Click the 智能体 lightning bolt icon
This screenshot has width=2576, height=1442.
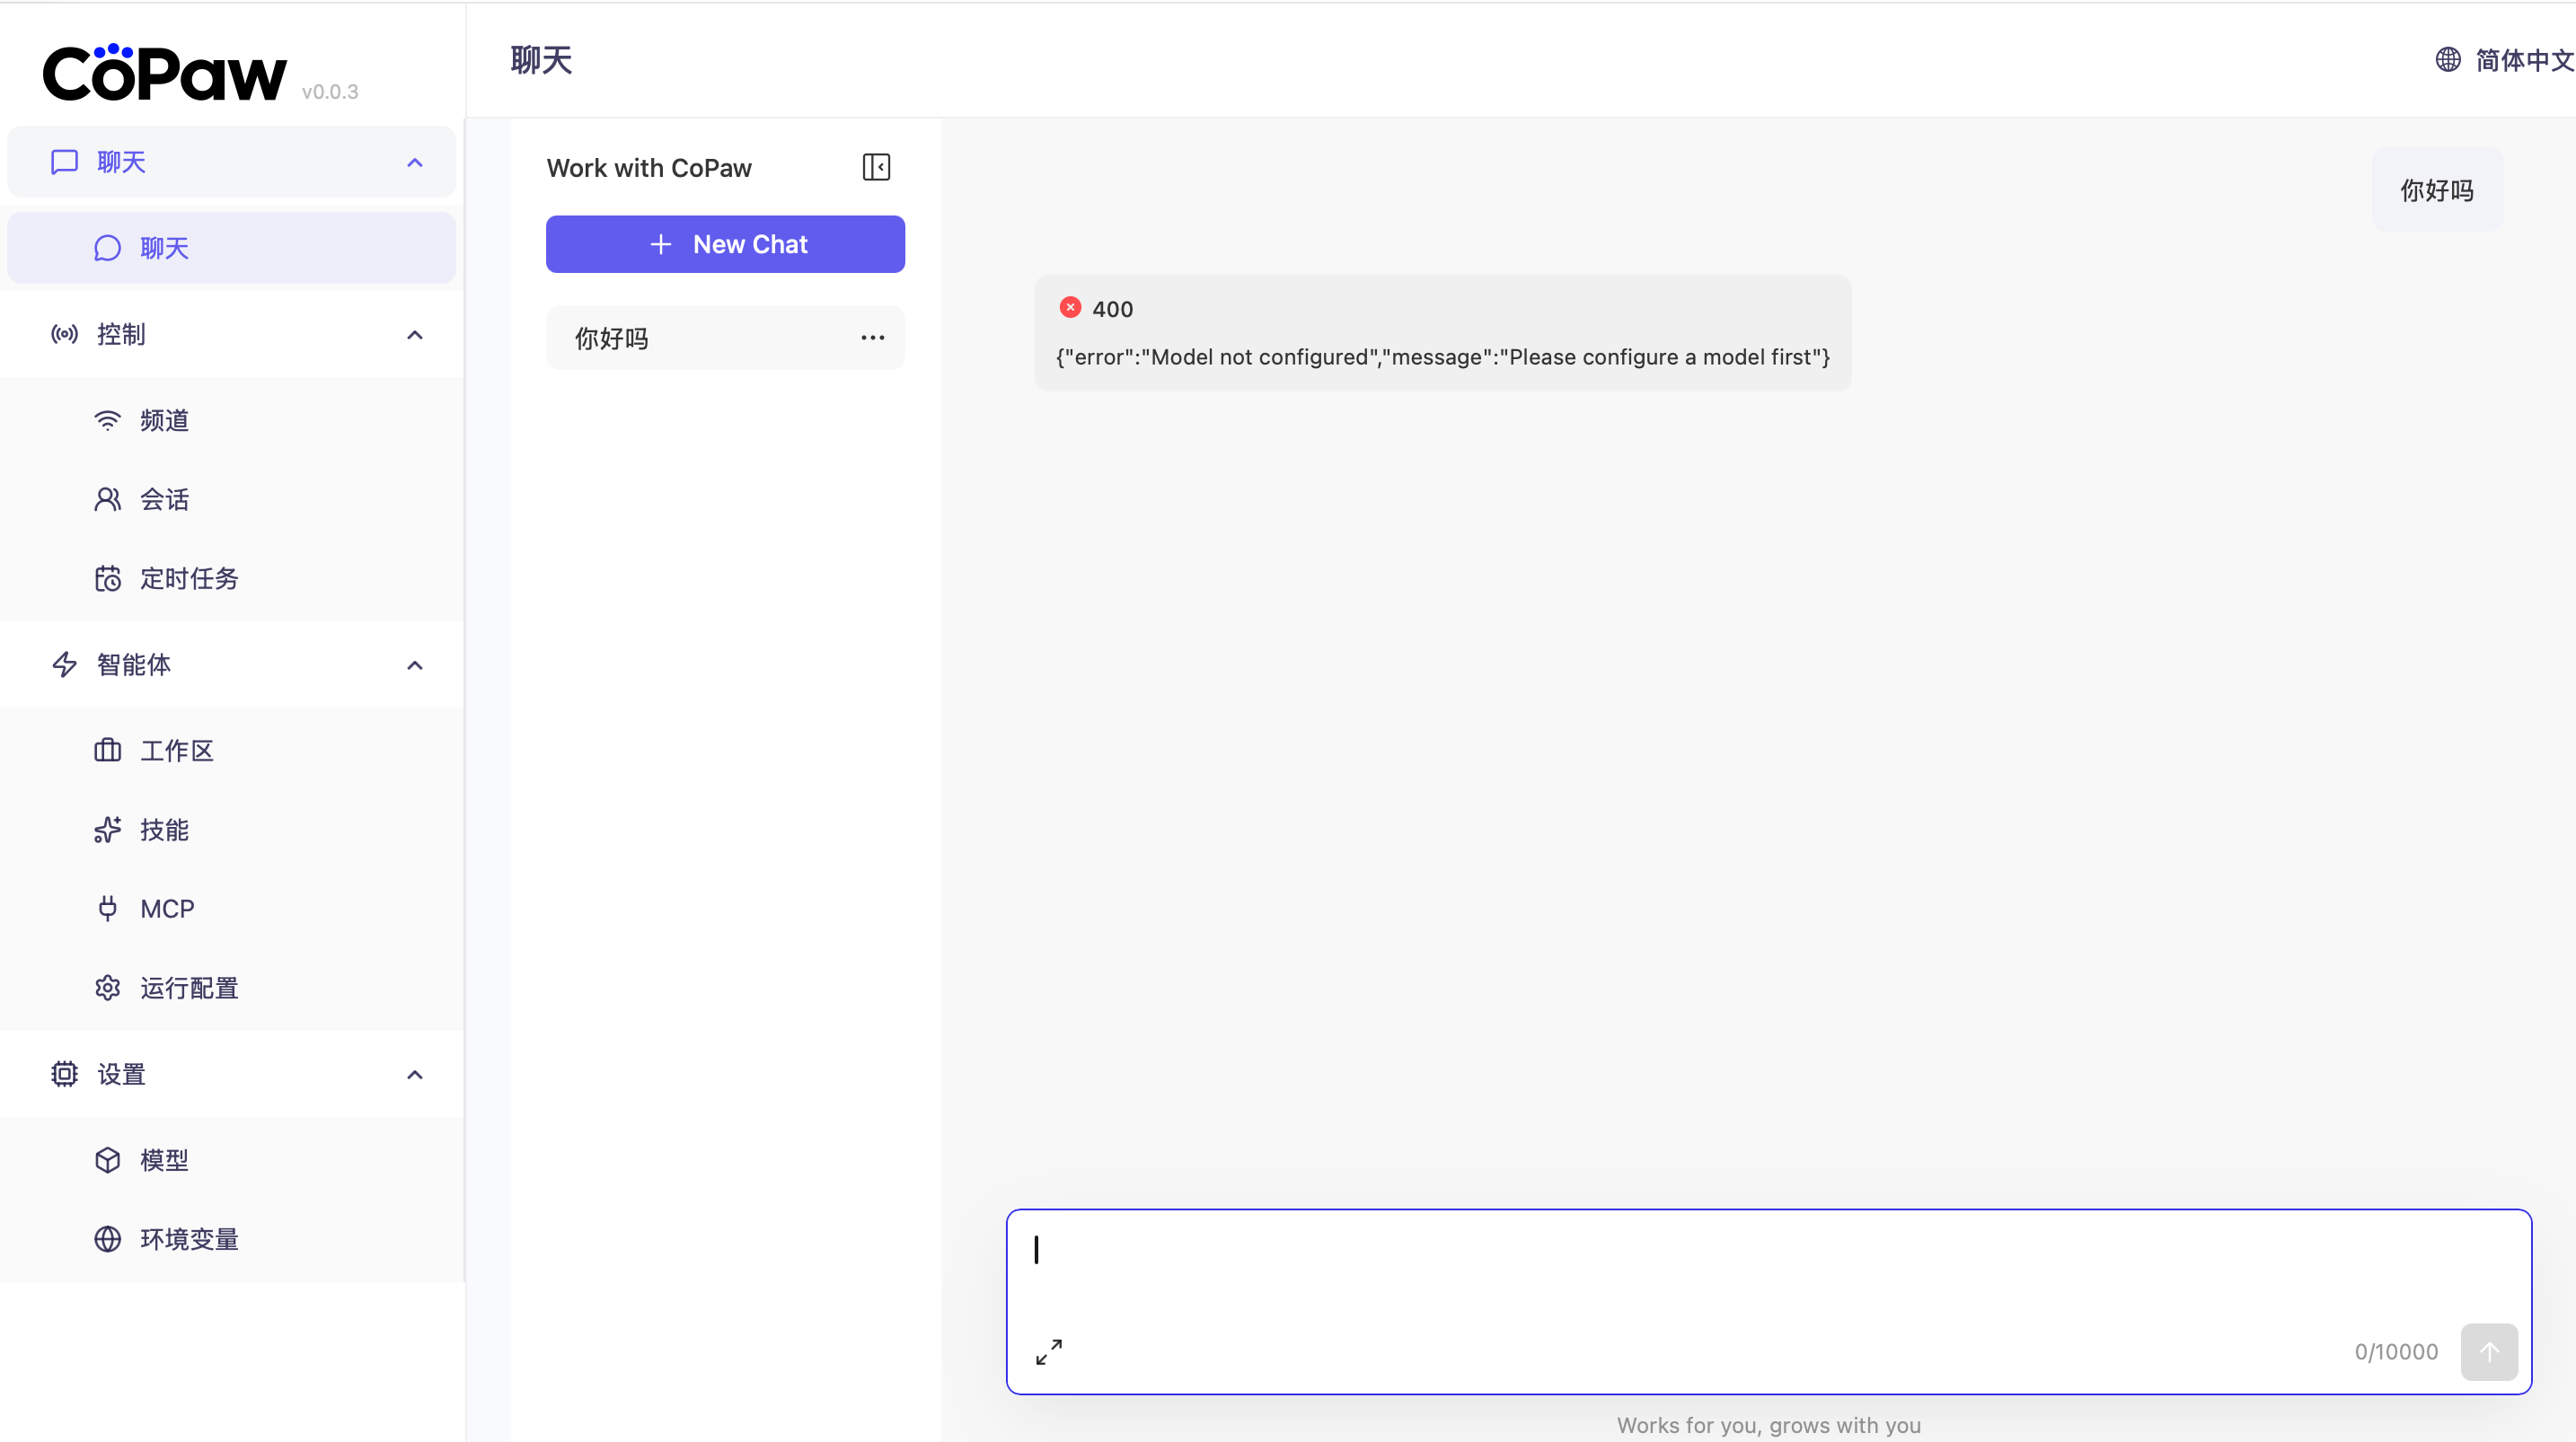pos(64,664)
